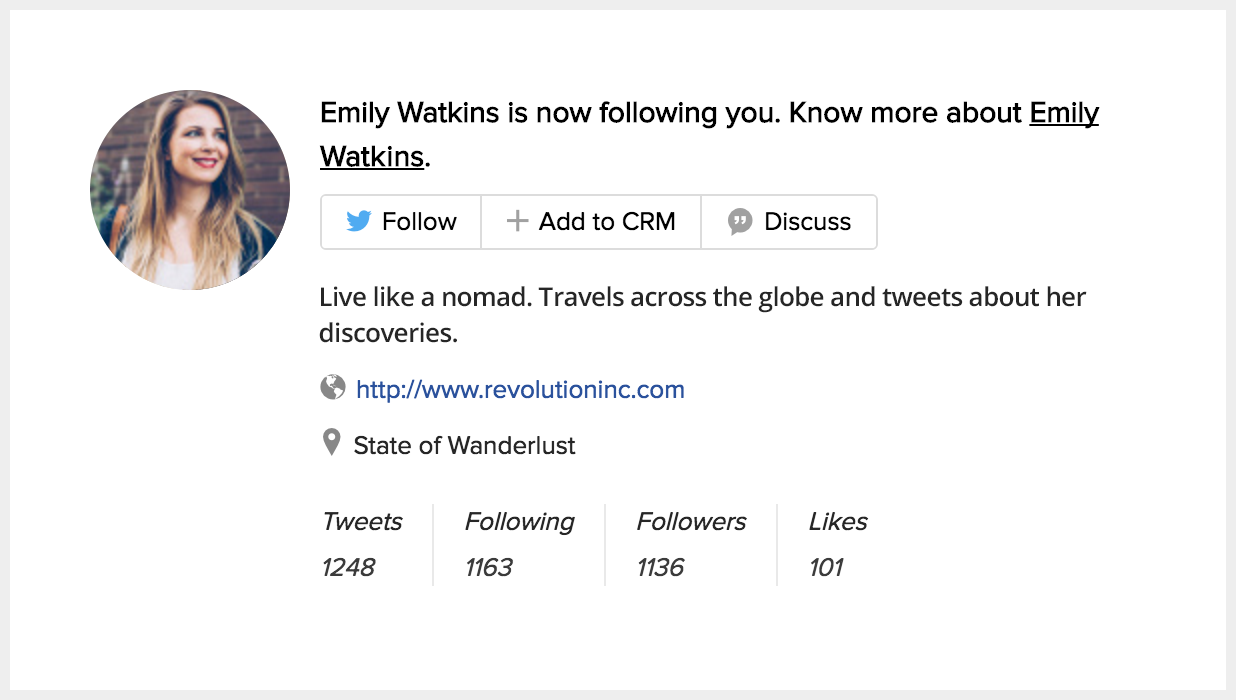Click the State of Wanderlust location text
This screenshot has height=700, width=1236.
(x=464, y=445)
